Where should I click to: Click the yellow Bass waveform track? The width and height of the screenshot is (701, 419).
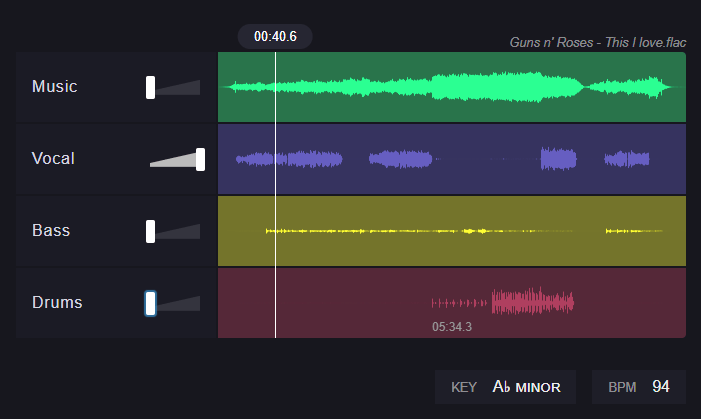pos(452,231)
